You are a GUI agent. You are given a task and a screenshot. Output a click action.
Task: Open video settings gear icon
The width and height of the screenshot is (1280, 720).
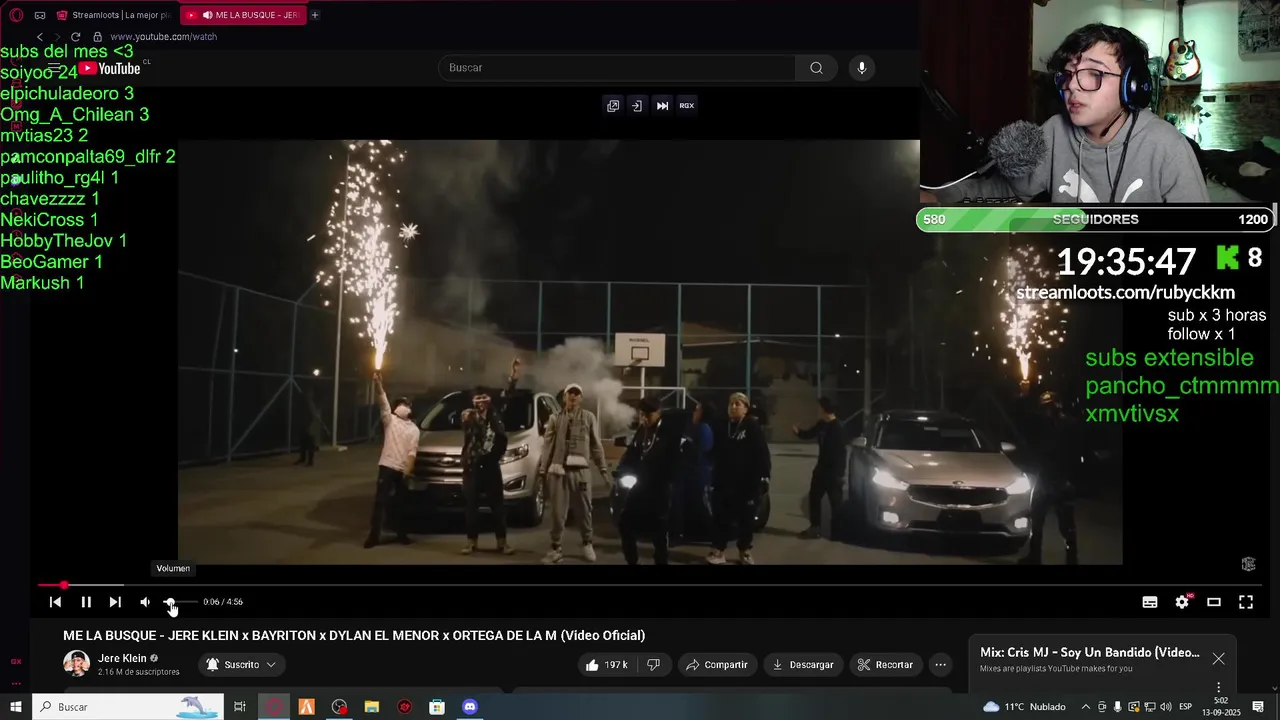1182,602
